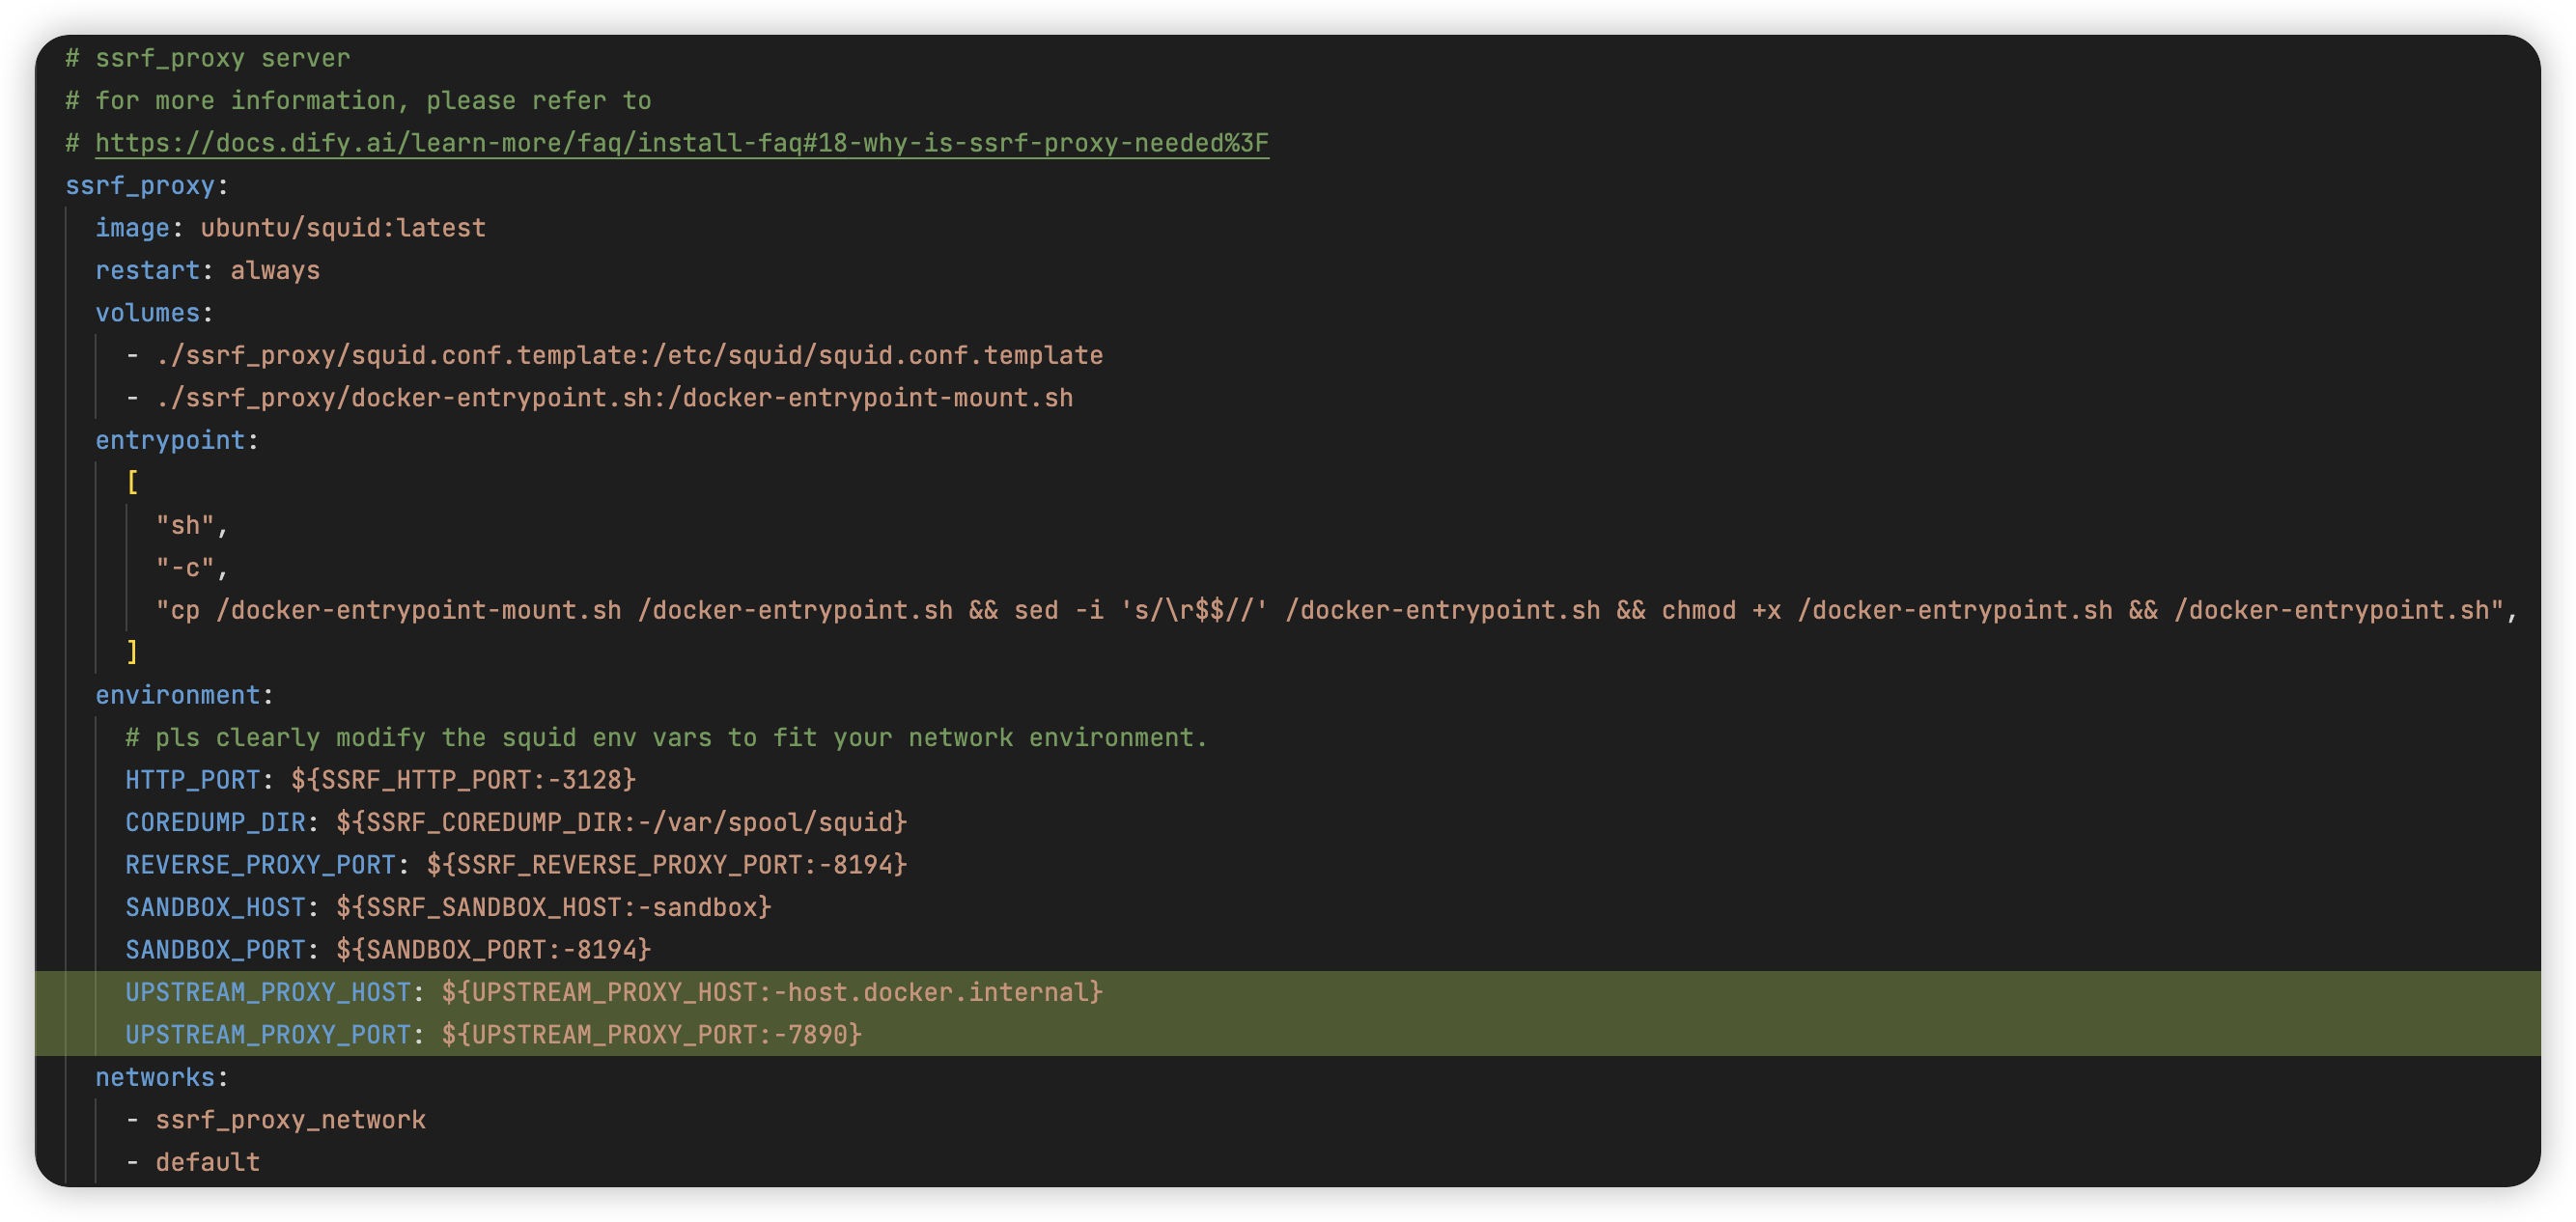2576x1222 pixels.
Task: Click the HTTP_PORT variable name
Action: pyautogui.click(x=192, y=780)
